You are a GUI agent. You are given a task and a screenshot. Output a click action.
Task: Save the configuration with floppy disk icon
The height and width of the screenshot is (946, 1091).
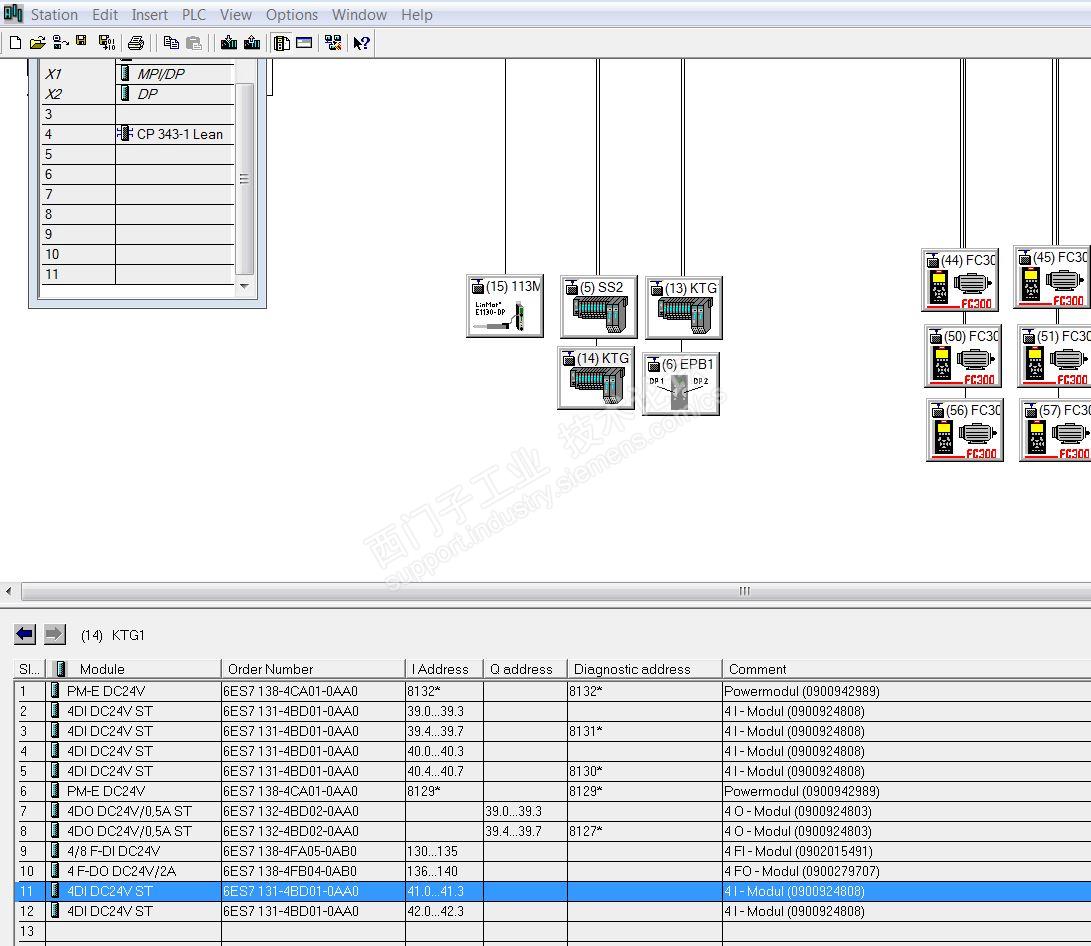pyautogui.click(x=81, y=42)
